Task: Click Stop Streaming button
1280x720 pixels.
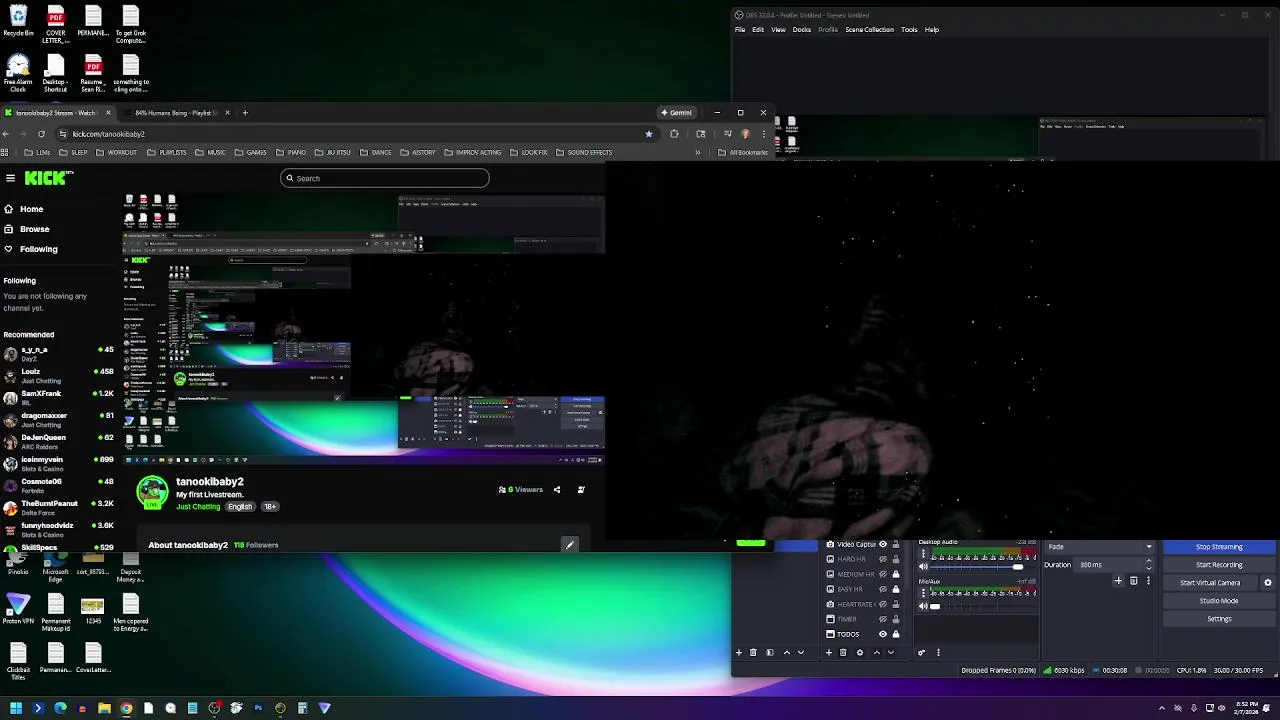Action: [x=1219, y=547]
